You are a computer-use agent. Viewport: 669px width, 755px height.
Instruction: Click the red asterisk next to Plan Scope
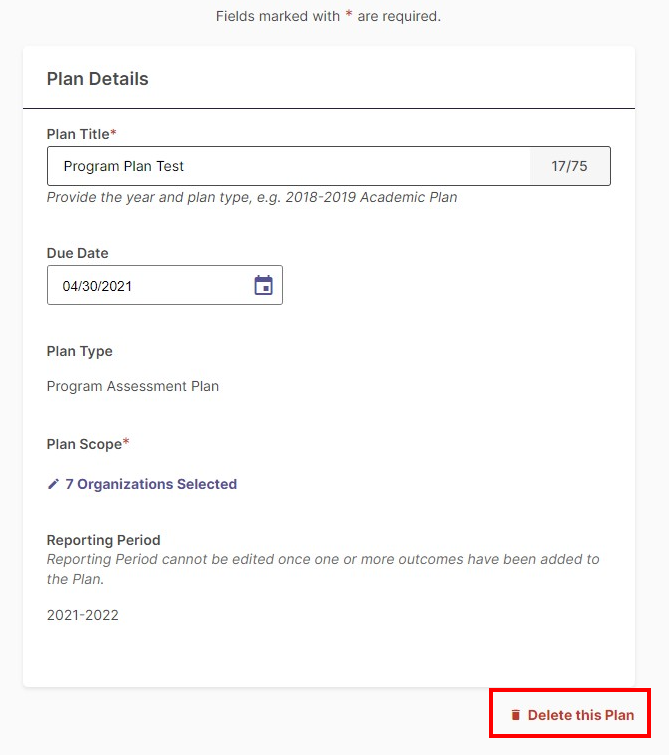126,441
